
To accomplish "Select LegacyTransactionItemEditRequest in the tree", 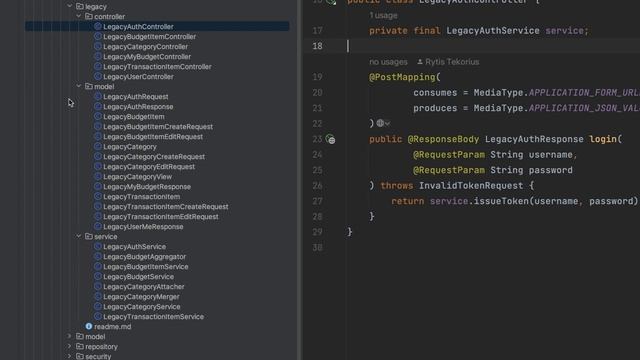I will (x=161, y=216).
